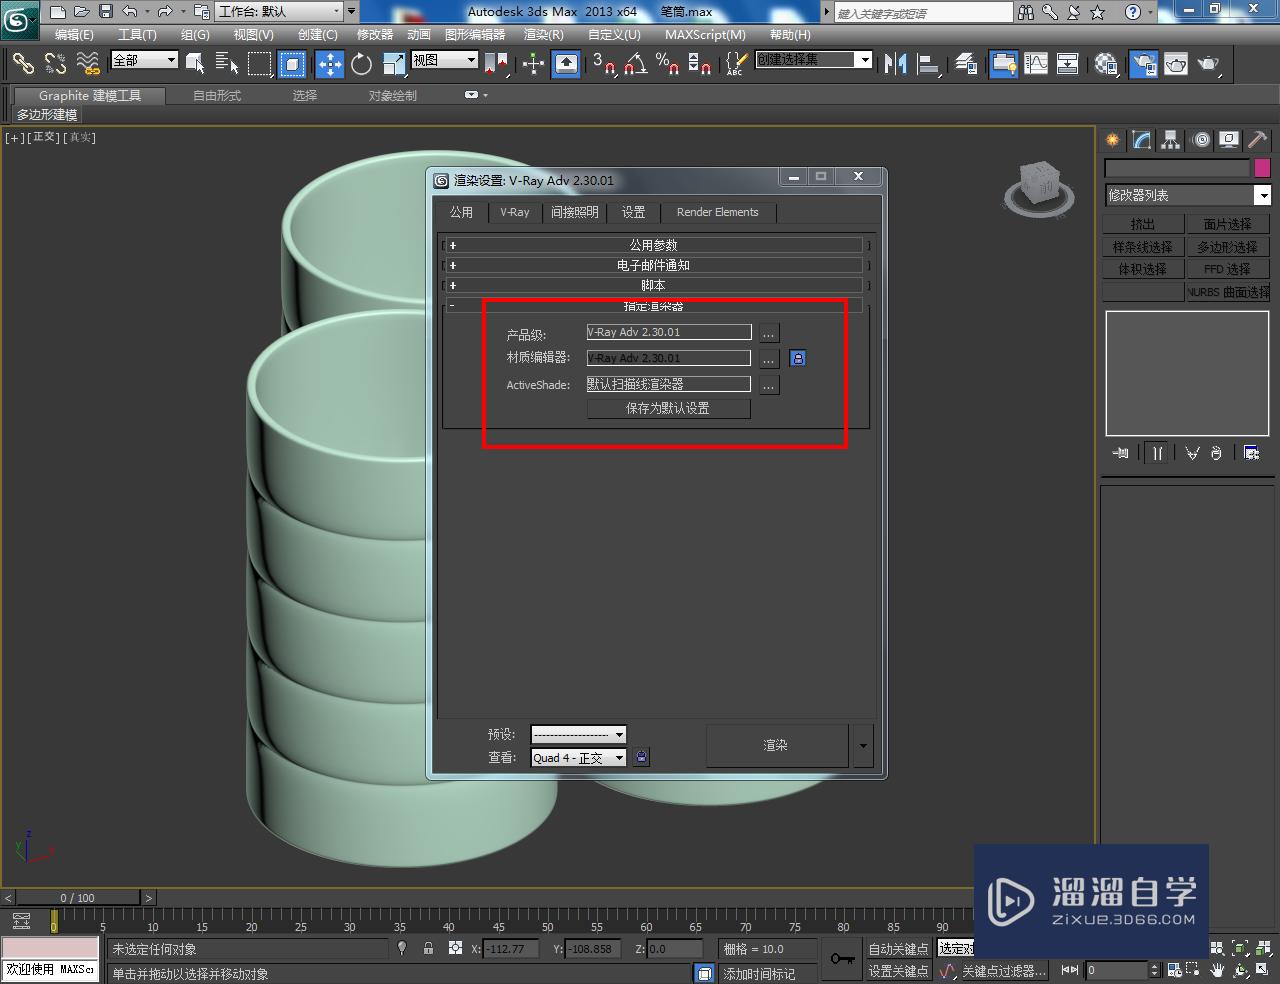Click the teapot Render Production icon

[1208, 64]
